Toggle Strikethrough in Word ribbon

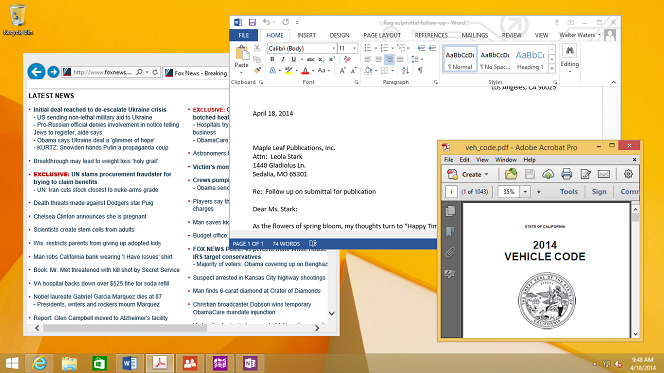(x=310, y=59)
